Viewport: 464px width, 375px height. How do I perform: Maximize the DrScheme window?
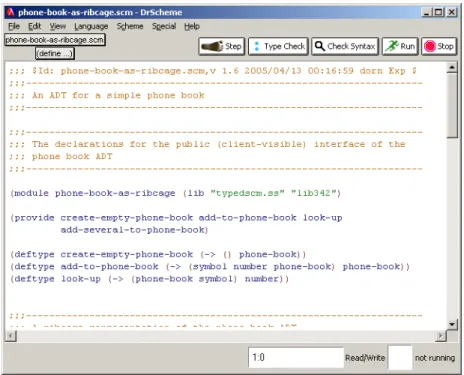tap(439, 13)
